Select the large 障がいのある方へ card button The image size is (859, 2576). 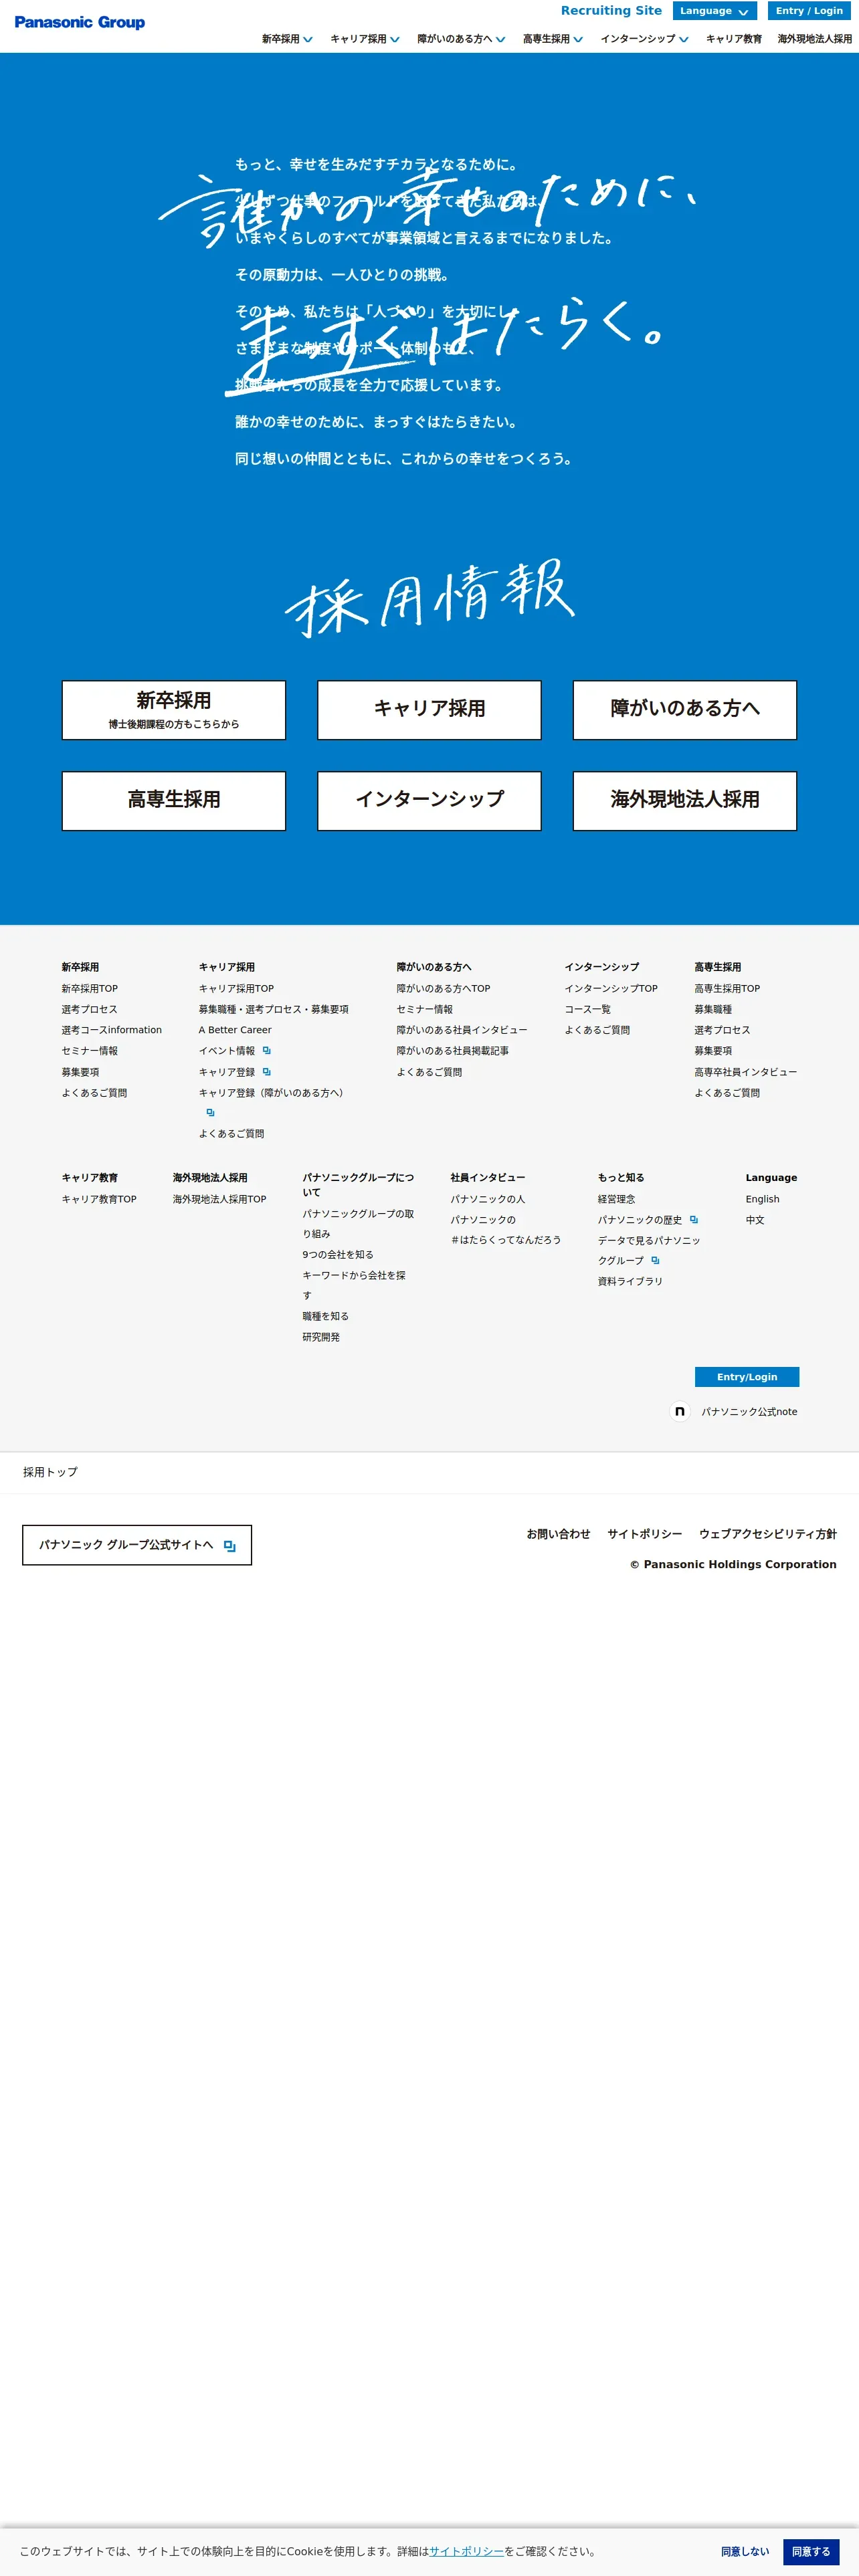pyautogui.click(x=685, y=710)
